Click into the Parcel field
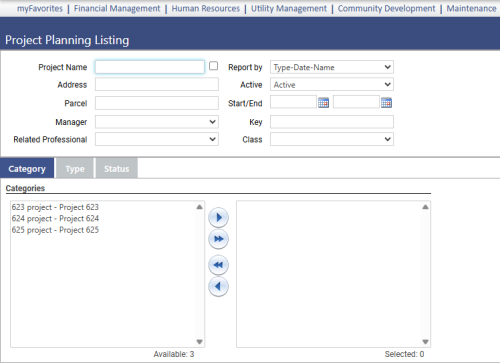 [157, 103]
